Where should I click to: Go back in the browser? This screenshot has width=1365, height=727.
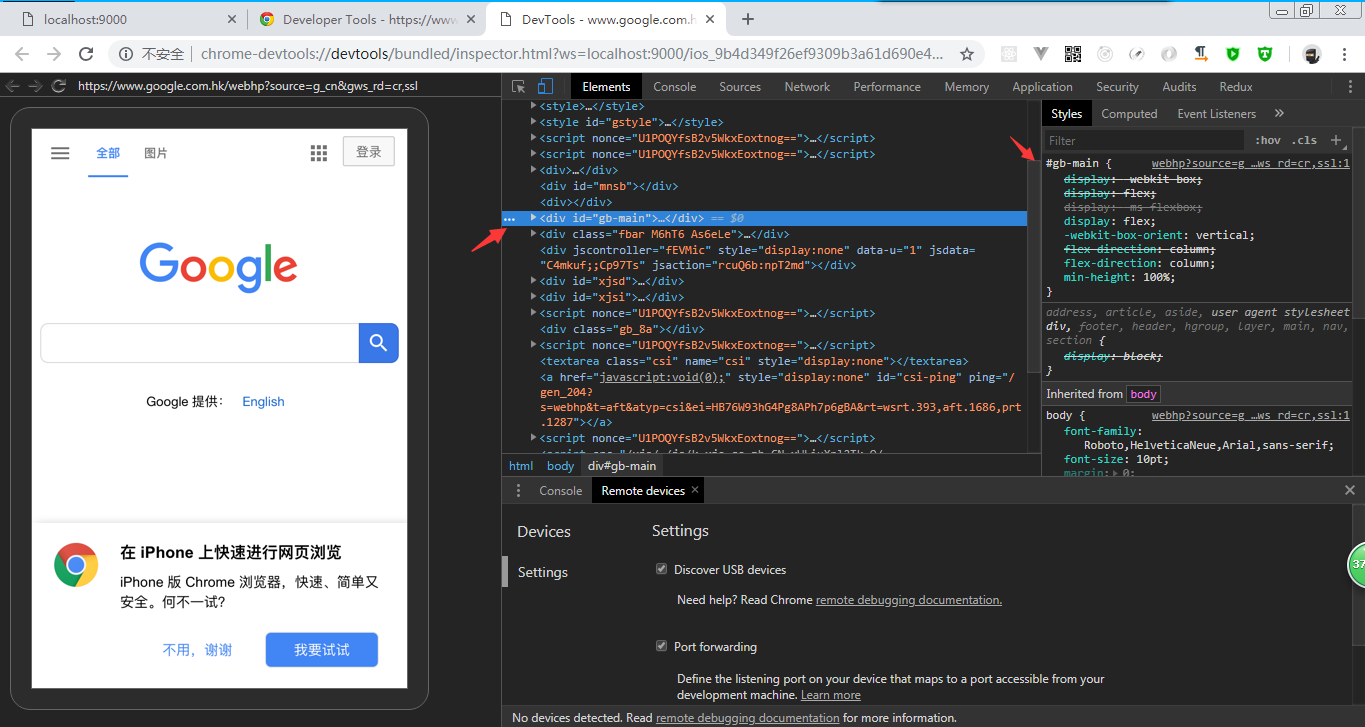coord(22,54)
